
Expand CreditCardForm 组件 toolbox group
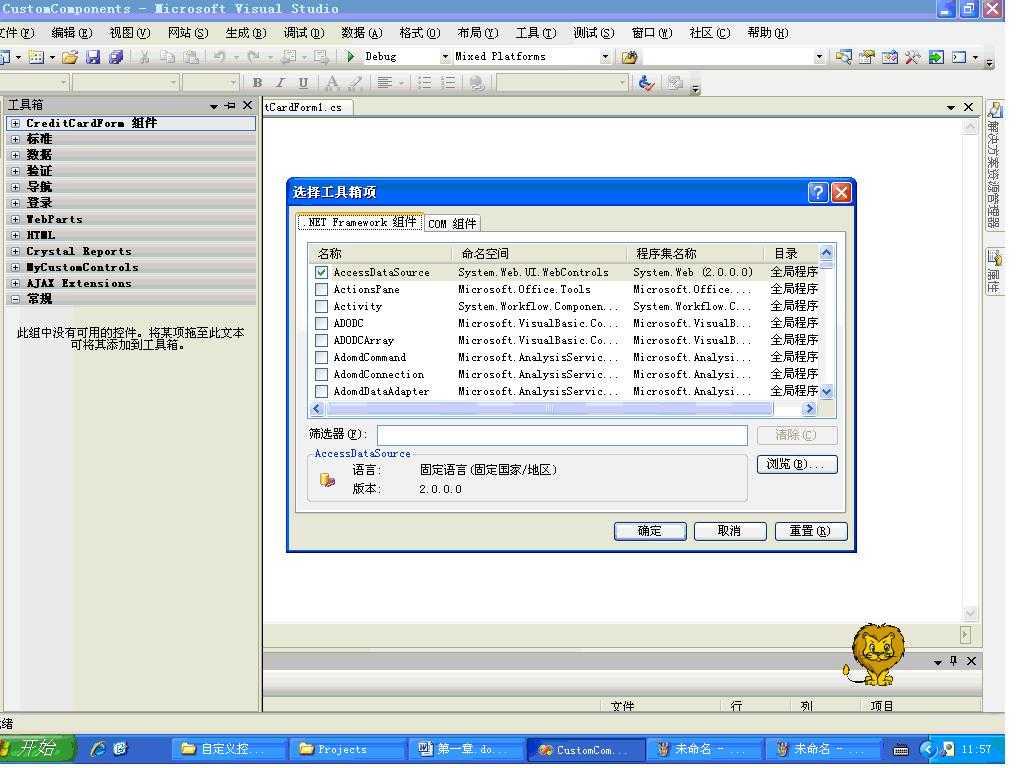point(15,123)
